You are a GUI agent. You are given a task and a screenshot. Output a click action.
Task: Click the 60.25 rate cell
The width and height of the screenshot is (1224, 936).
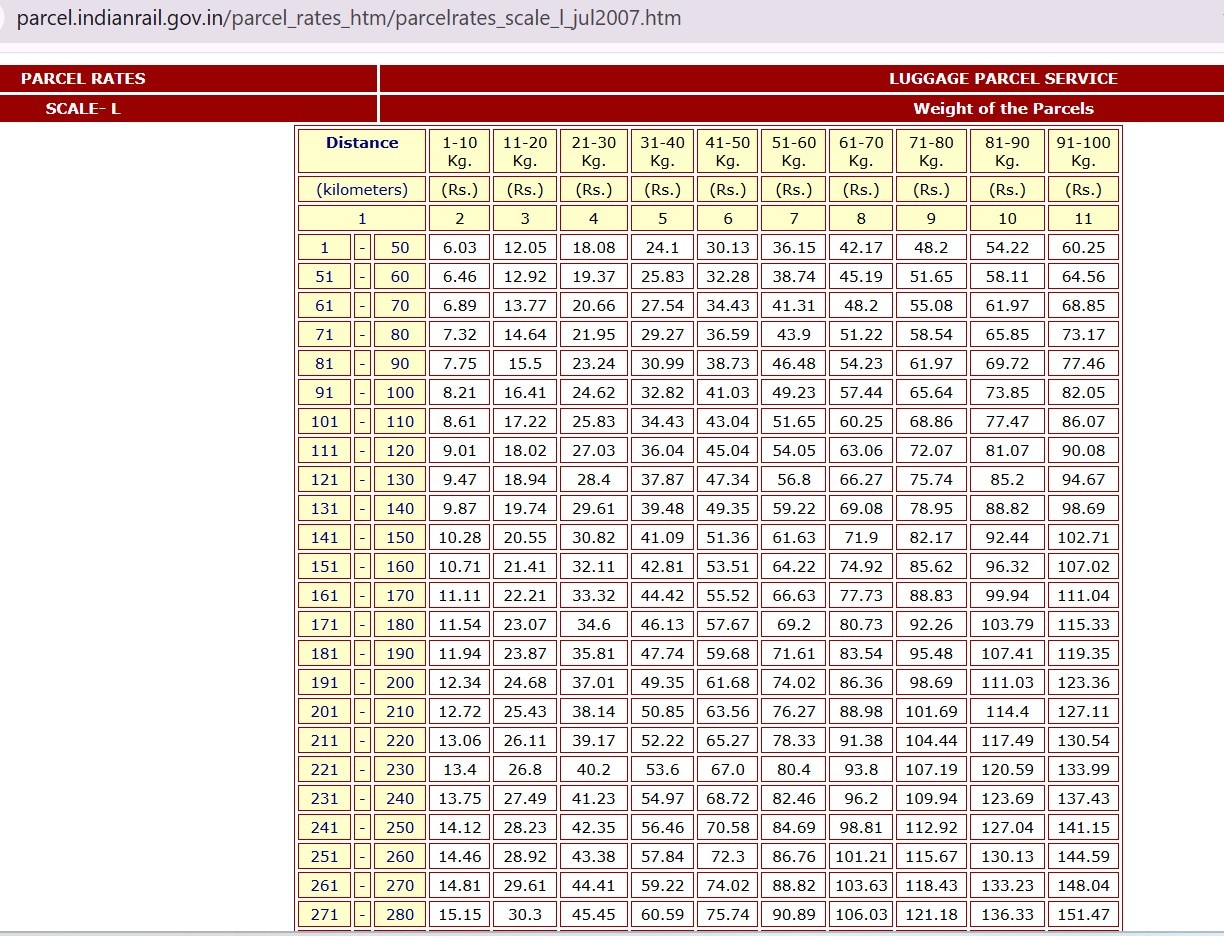(x=1083, y=247)
